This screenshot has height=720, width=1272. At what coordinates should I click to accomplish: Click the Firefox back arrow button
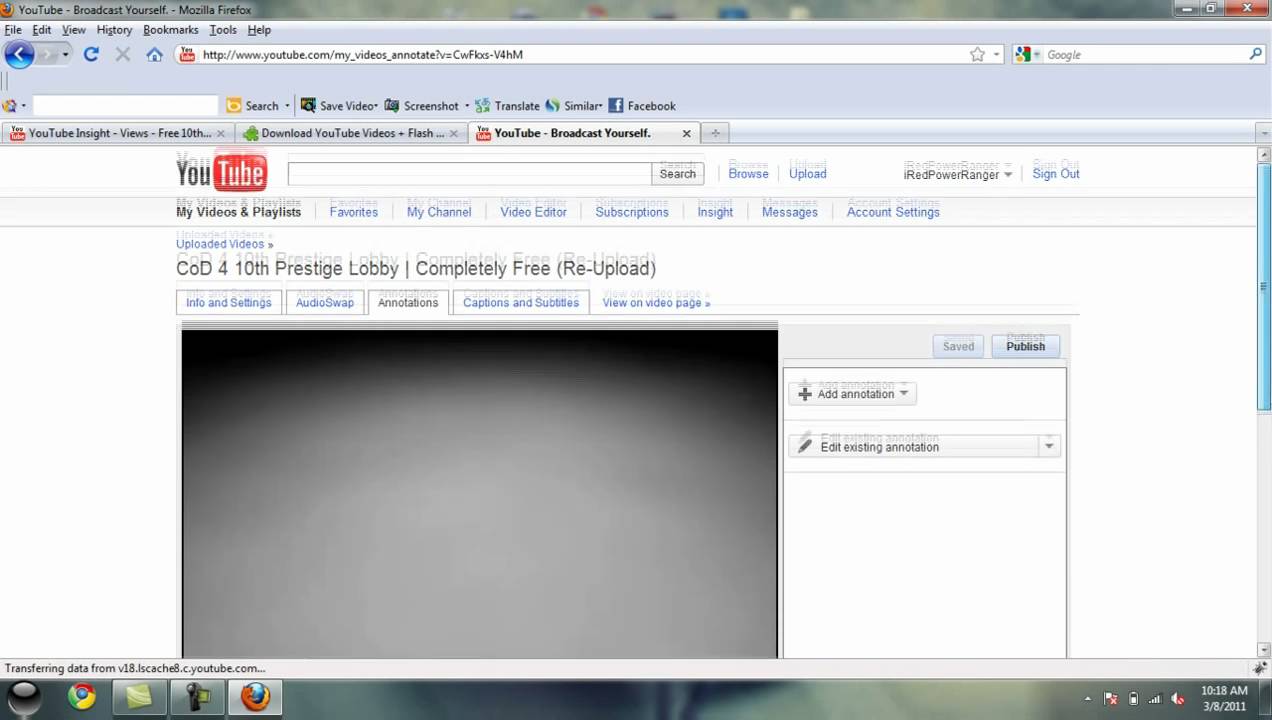[x=19, y=54]
